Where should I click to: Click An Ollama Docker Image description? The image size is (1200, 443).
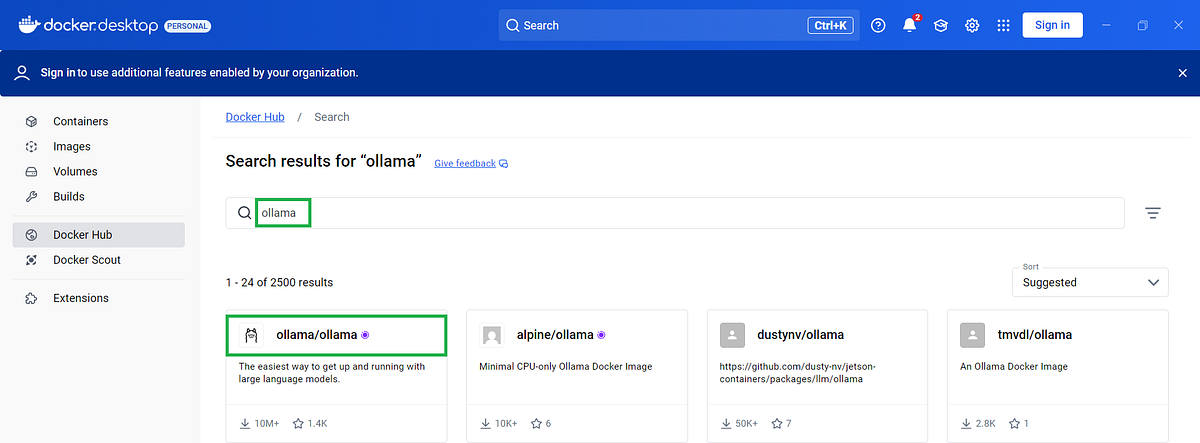(x=1014, y=367)
